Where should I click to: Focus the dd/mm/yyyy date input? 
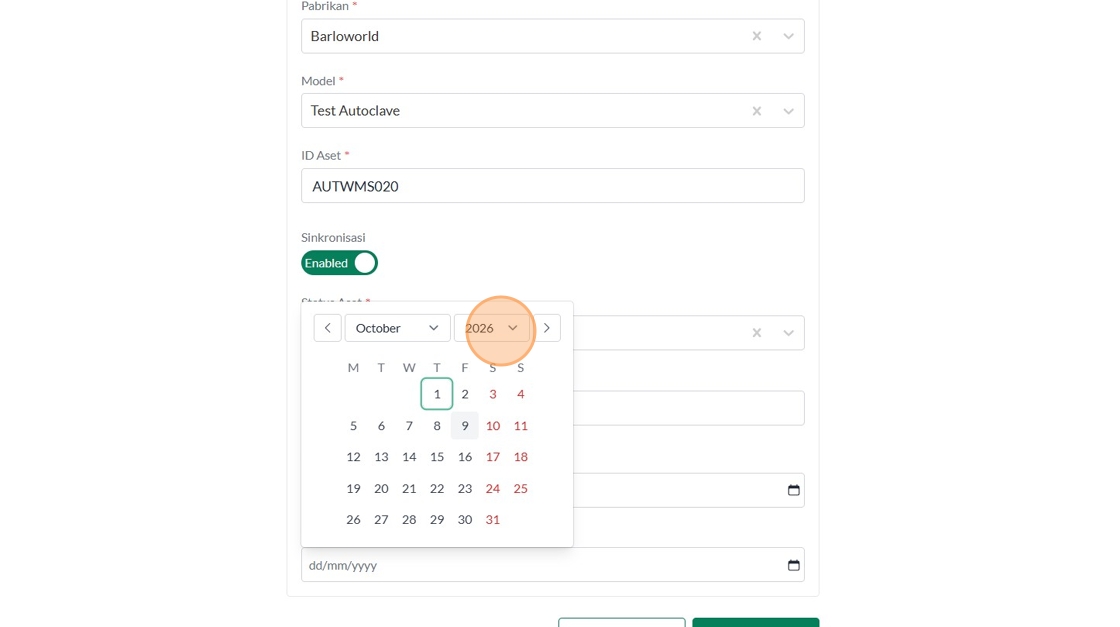(540, 565)
